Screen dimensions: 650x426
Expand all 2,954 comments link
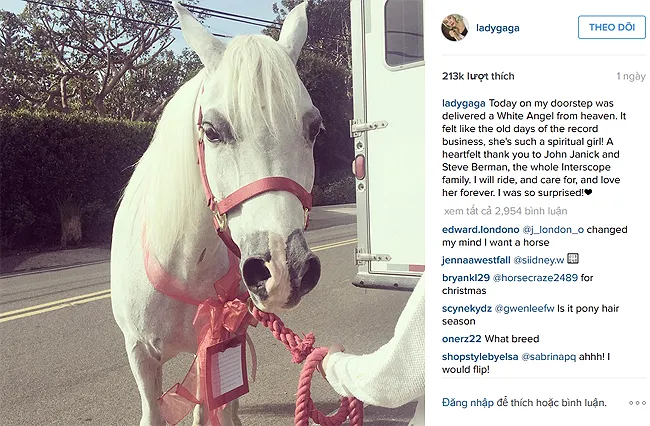(x=505, y=211)
